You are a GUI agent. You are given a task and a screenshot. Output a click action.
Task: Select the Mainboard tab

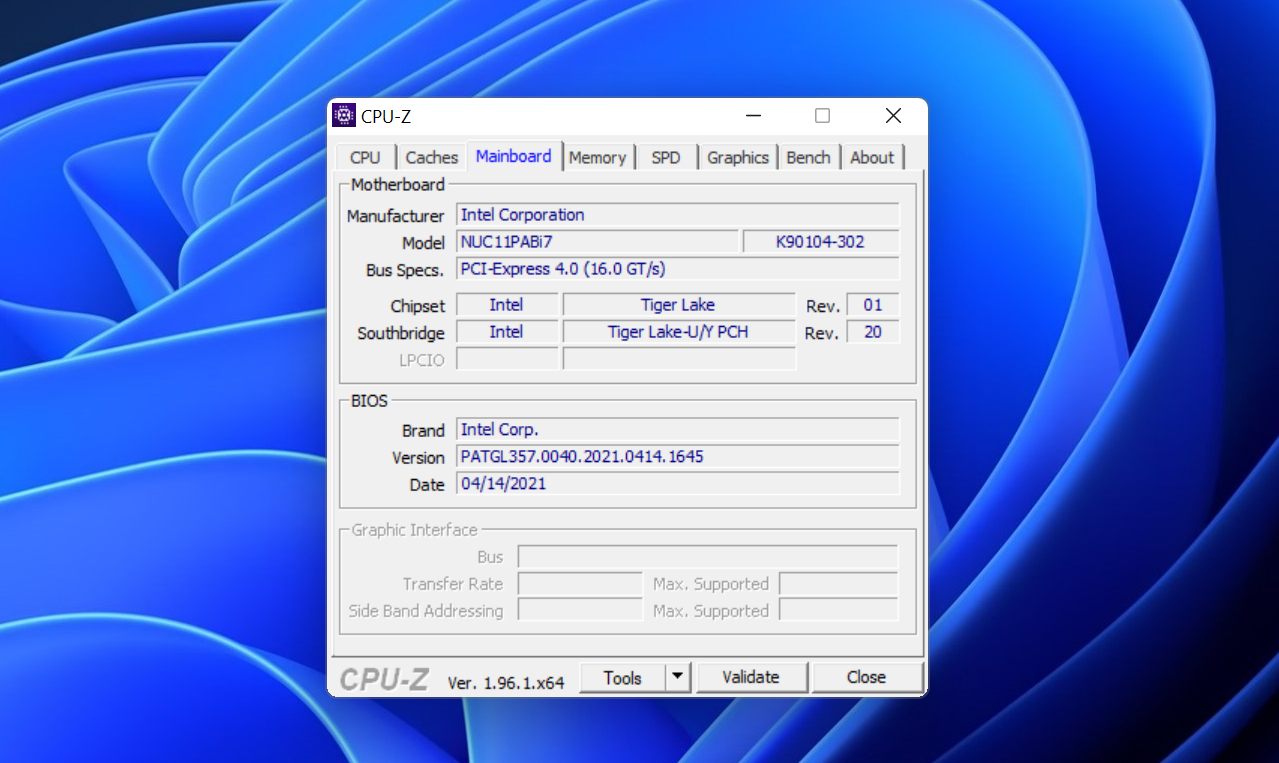(514, 156)
